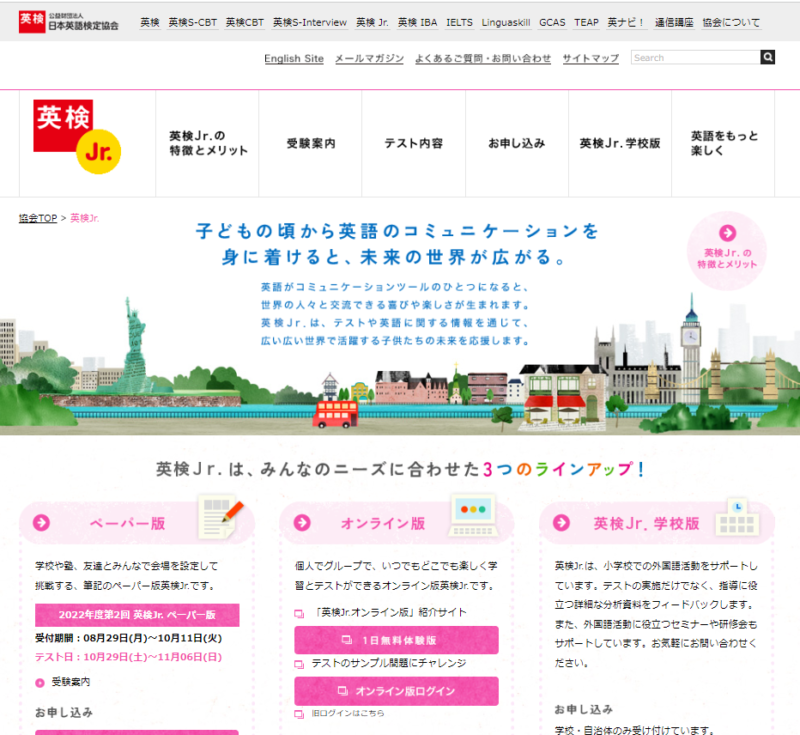Image resolution: width=800 pixels, height=735 pixels.
Task: Open Linguaskill in the top navigation
Action: click(506, 22)
